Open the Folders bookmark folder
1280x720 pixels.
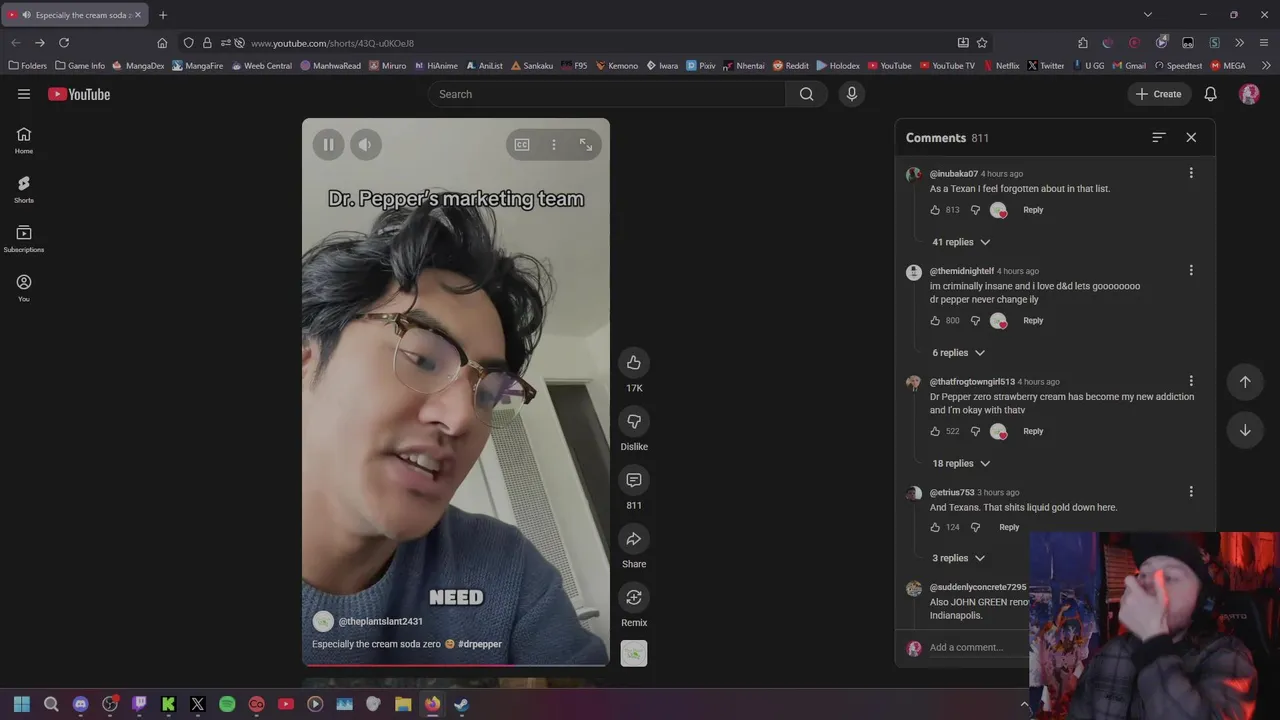[28, 66]
